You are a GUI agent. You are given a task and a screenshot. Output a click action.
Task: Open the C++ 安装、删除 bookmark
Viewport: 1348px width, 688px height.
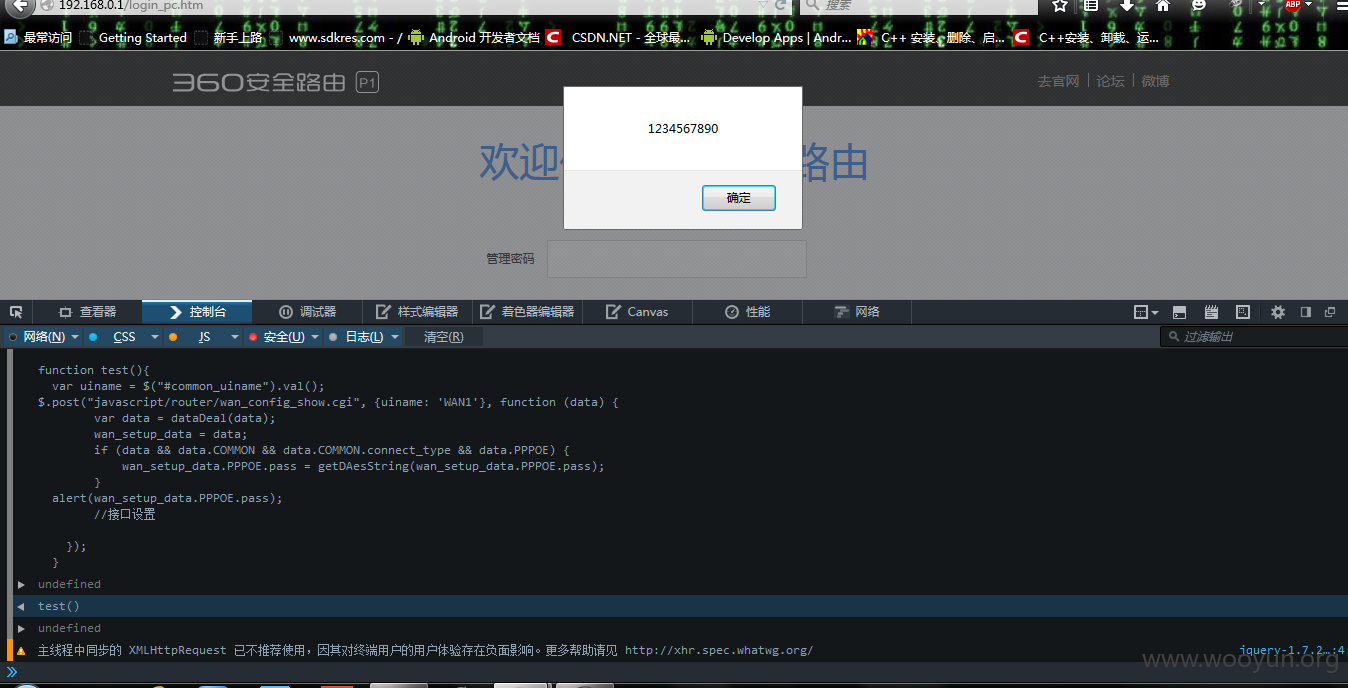(932, 38)
